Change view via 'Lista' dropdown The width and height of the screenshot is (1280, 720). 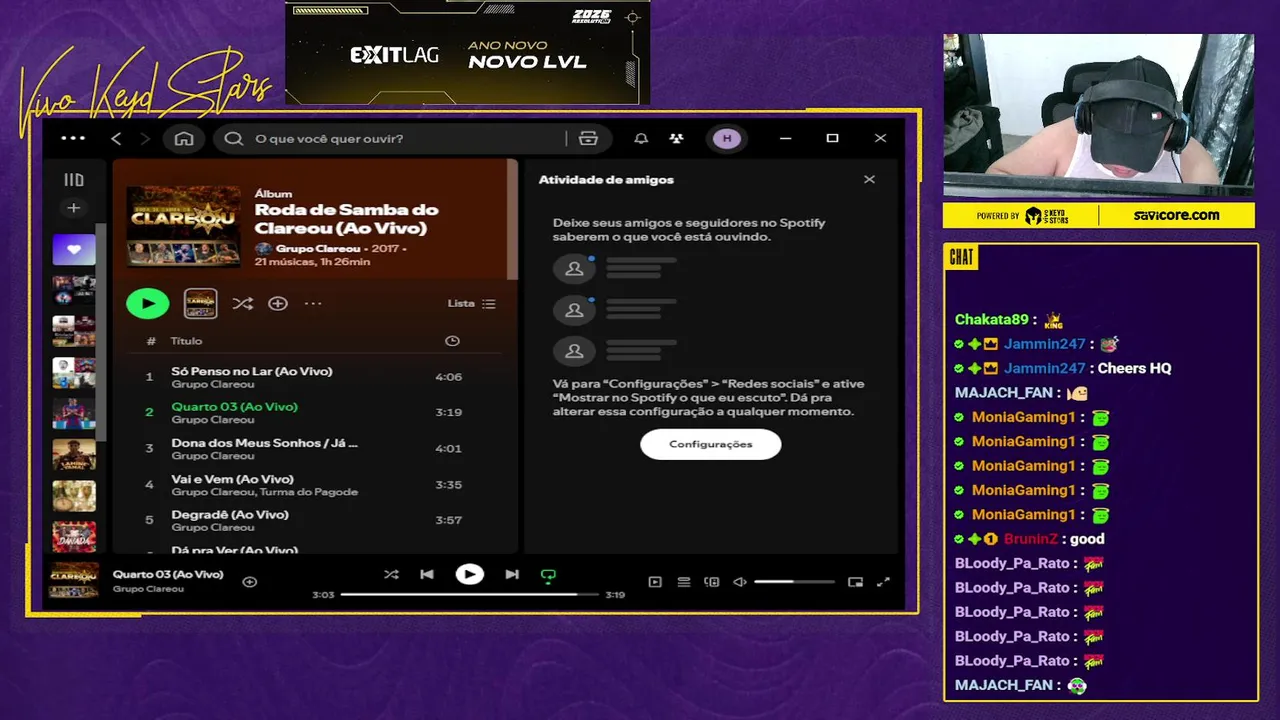(471, 303)
